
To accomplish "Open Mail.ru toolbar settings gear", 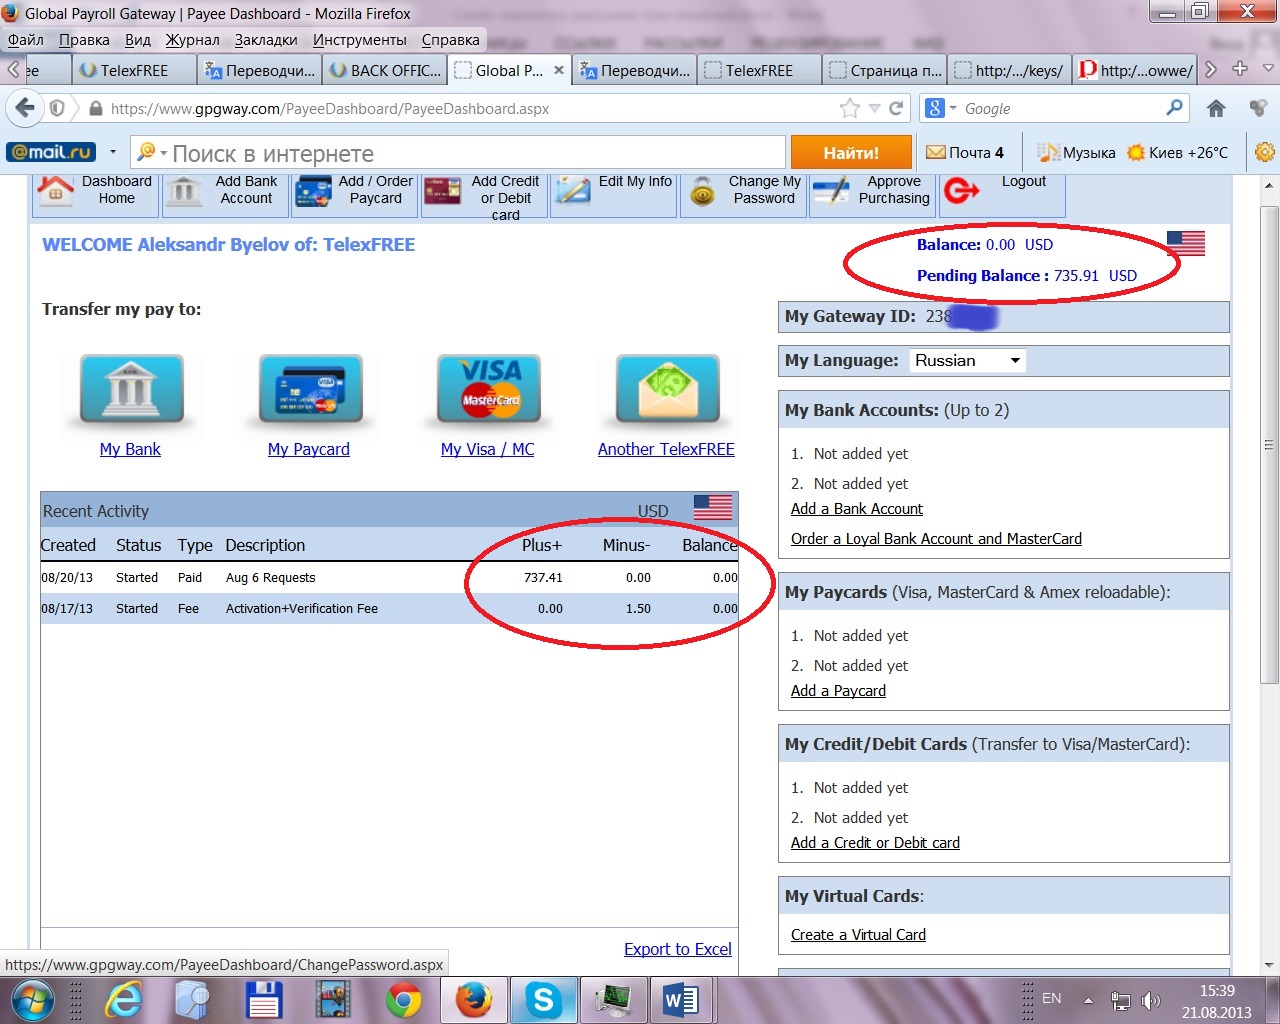I will click(x=1265, y=152).
